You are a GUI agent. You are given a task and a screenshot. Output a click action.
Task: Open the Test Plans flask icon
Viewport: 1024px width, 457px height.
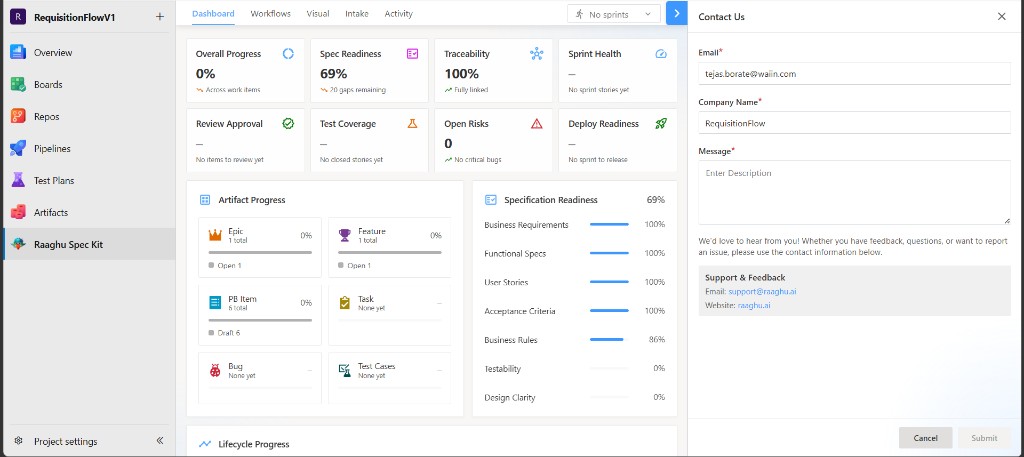(x=18, y=180)
